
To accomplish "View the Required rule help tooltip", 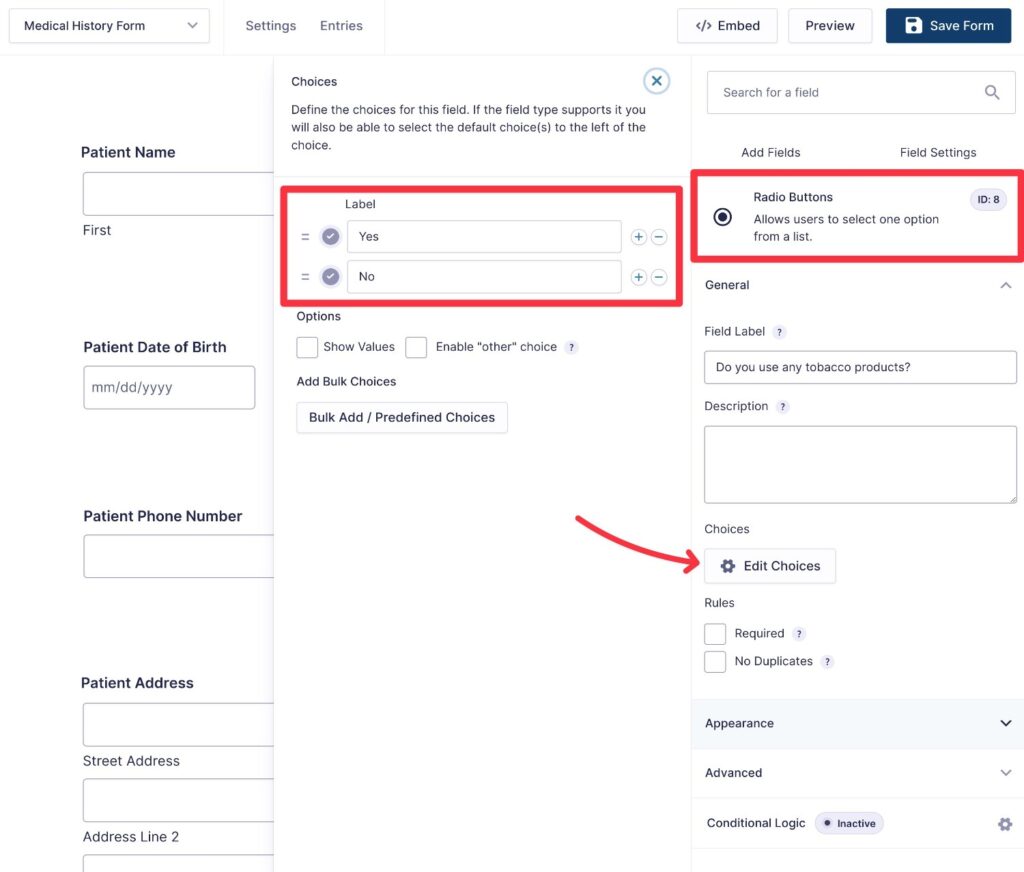I will [797, 633].
